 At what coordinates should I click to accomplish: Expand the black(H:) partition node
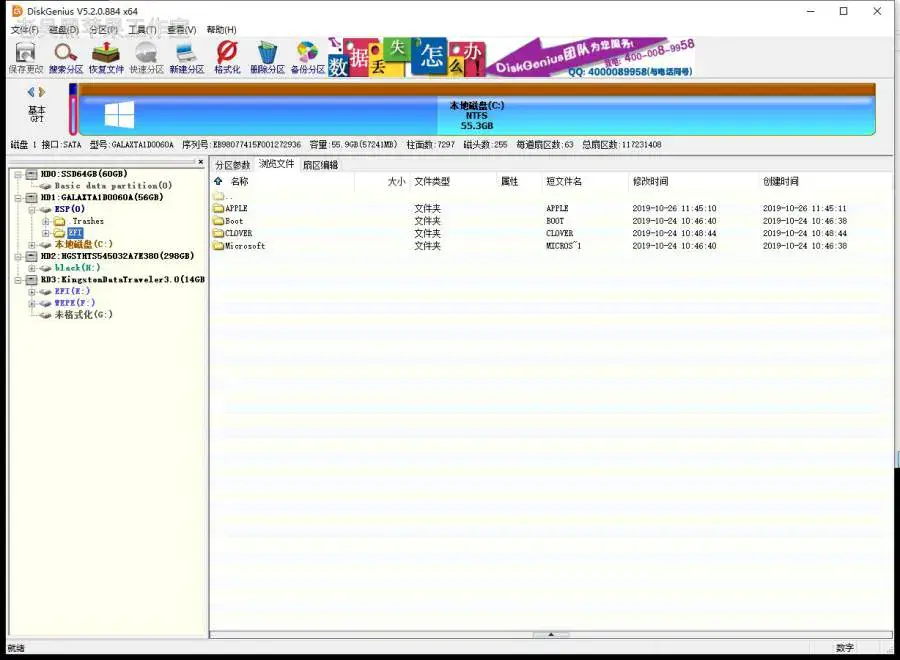[x=32, y=268]
